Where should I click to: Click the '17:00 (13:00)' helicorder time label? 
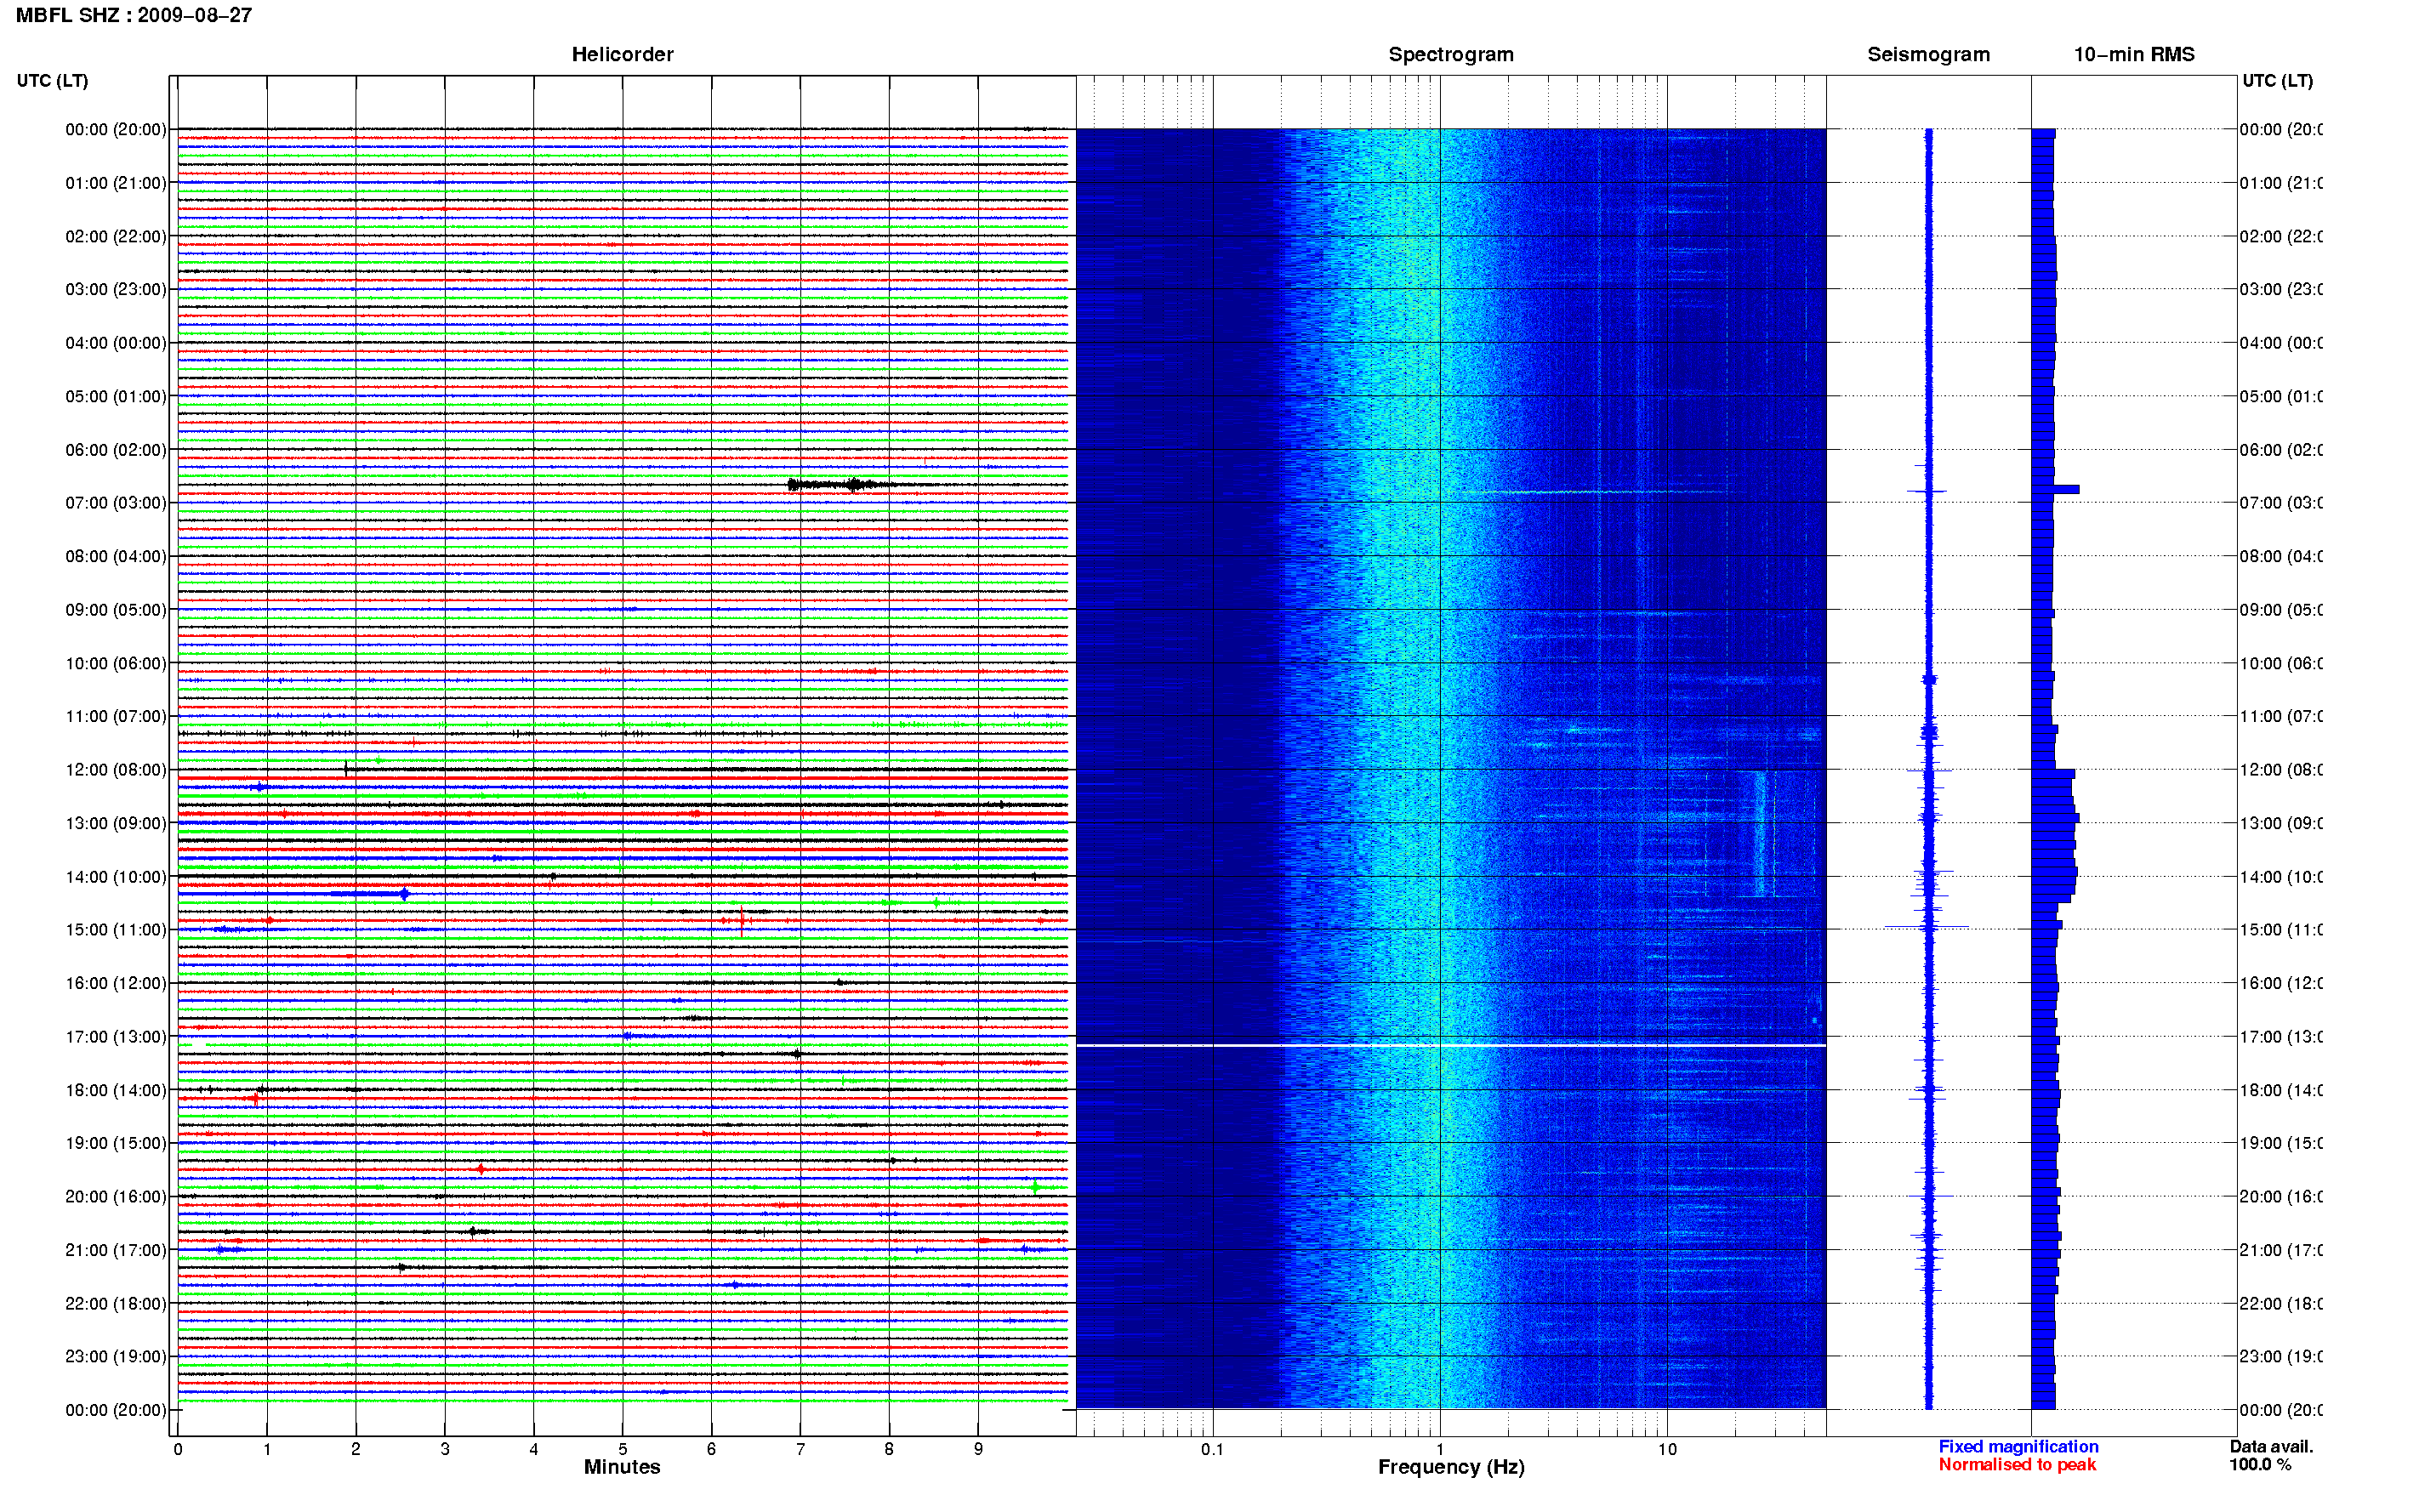(116, 1036)
